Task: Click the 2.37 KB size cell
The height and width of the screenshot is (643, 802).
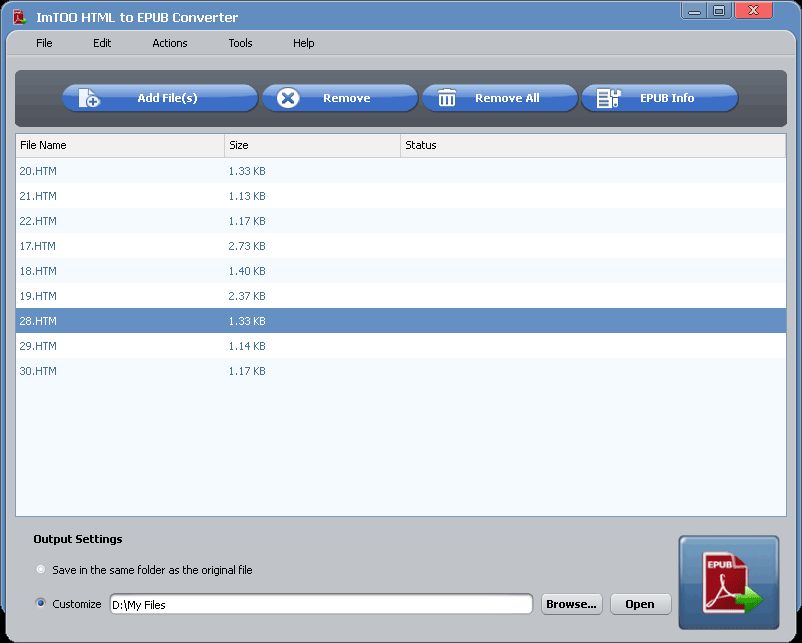Action: click(x=247, y=296)
